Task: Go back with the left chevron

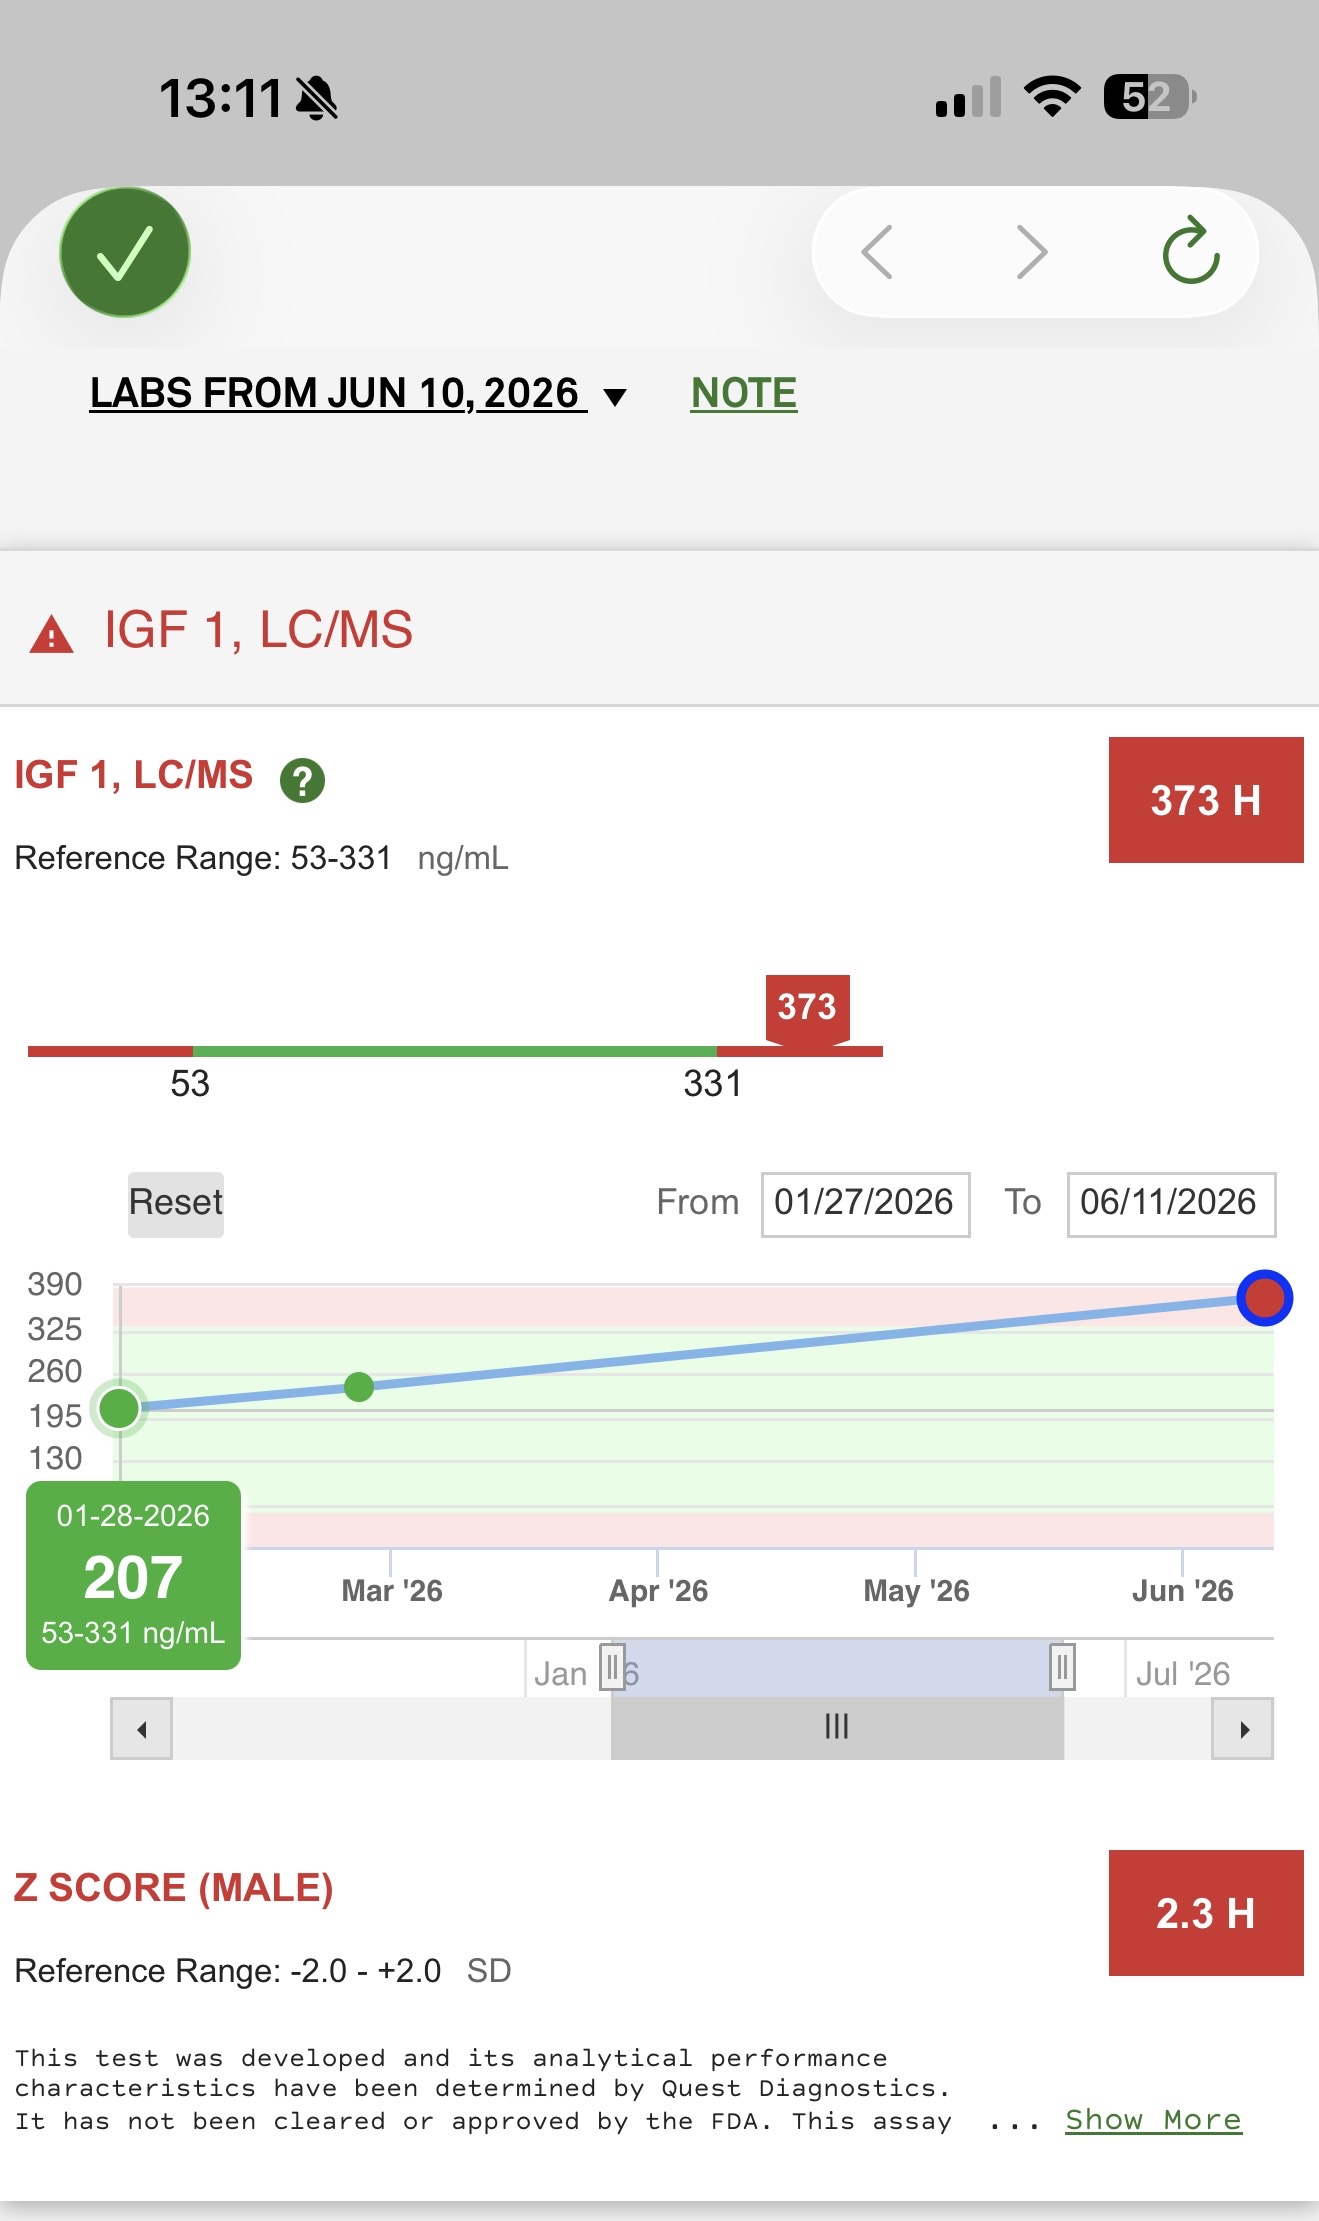Action: click(x=877, y=252)
